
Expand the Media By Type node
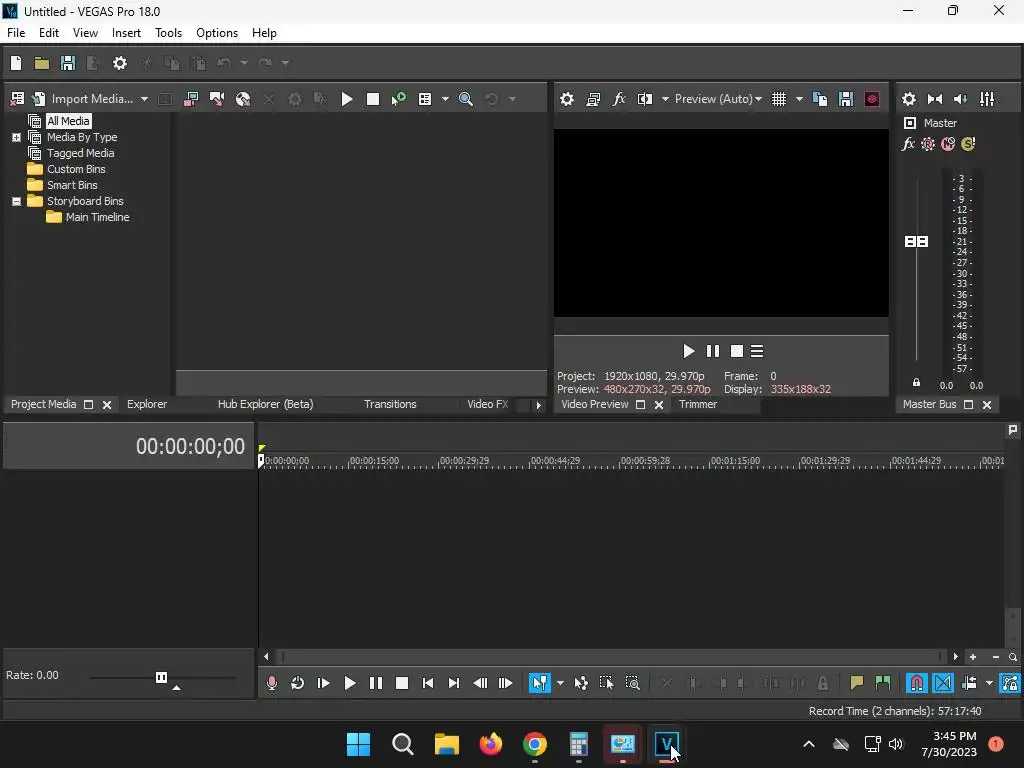16,137
